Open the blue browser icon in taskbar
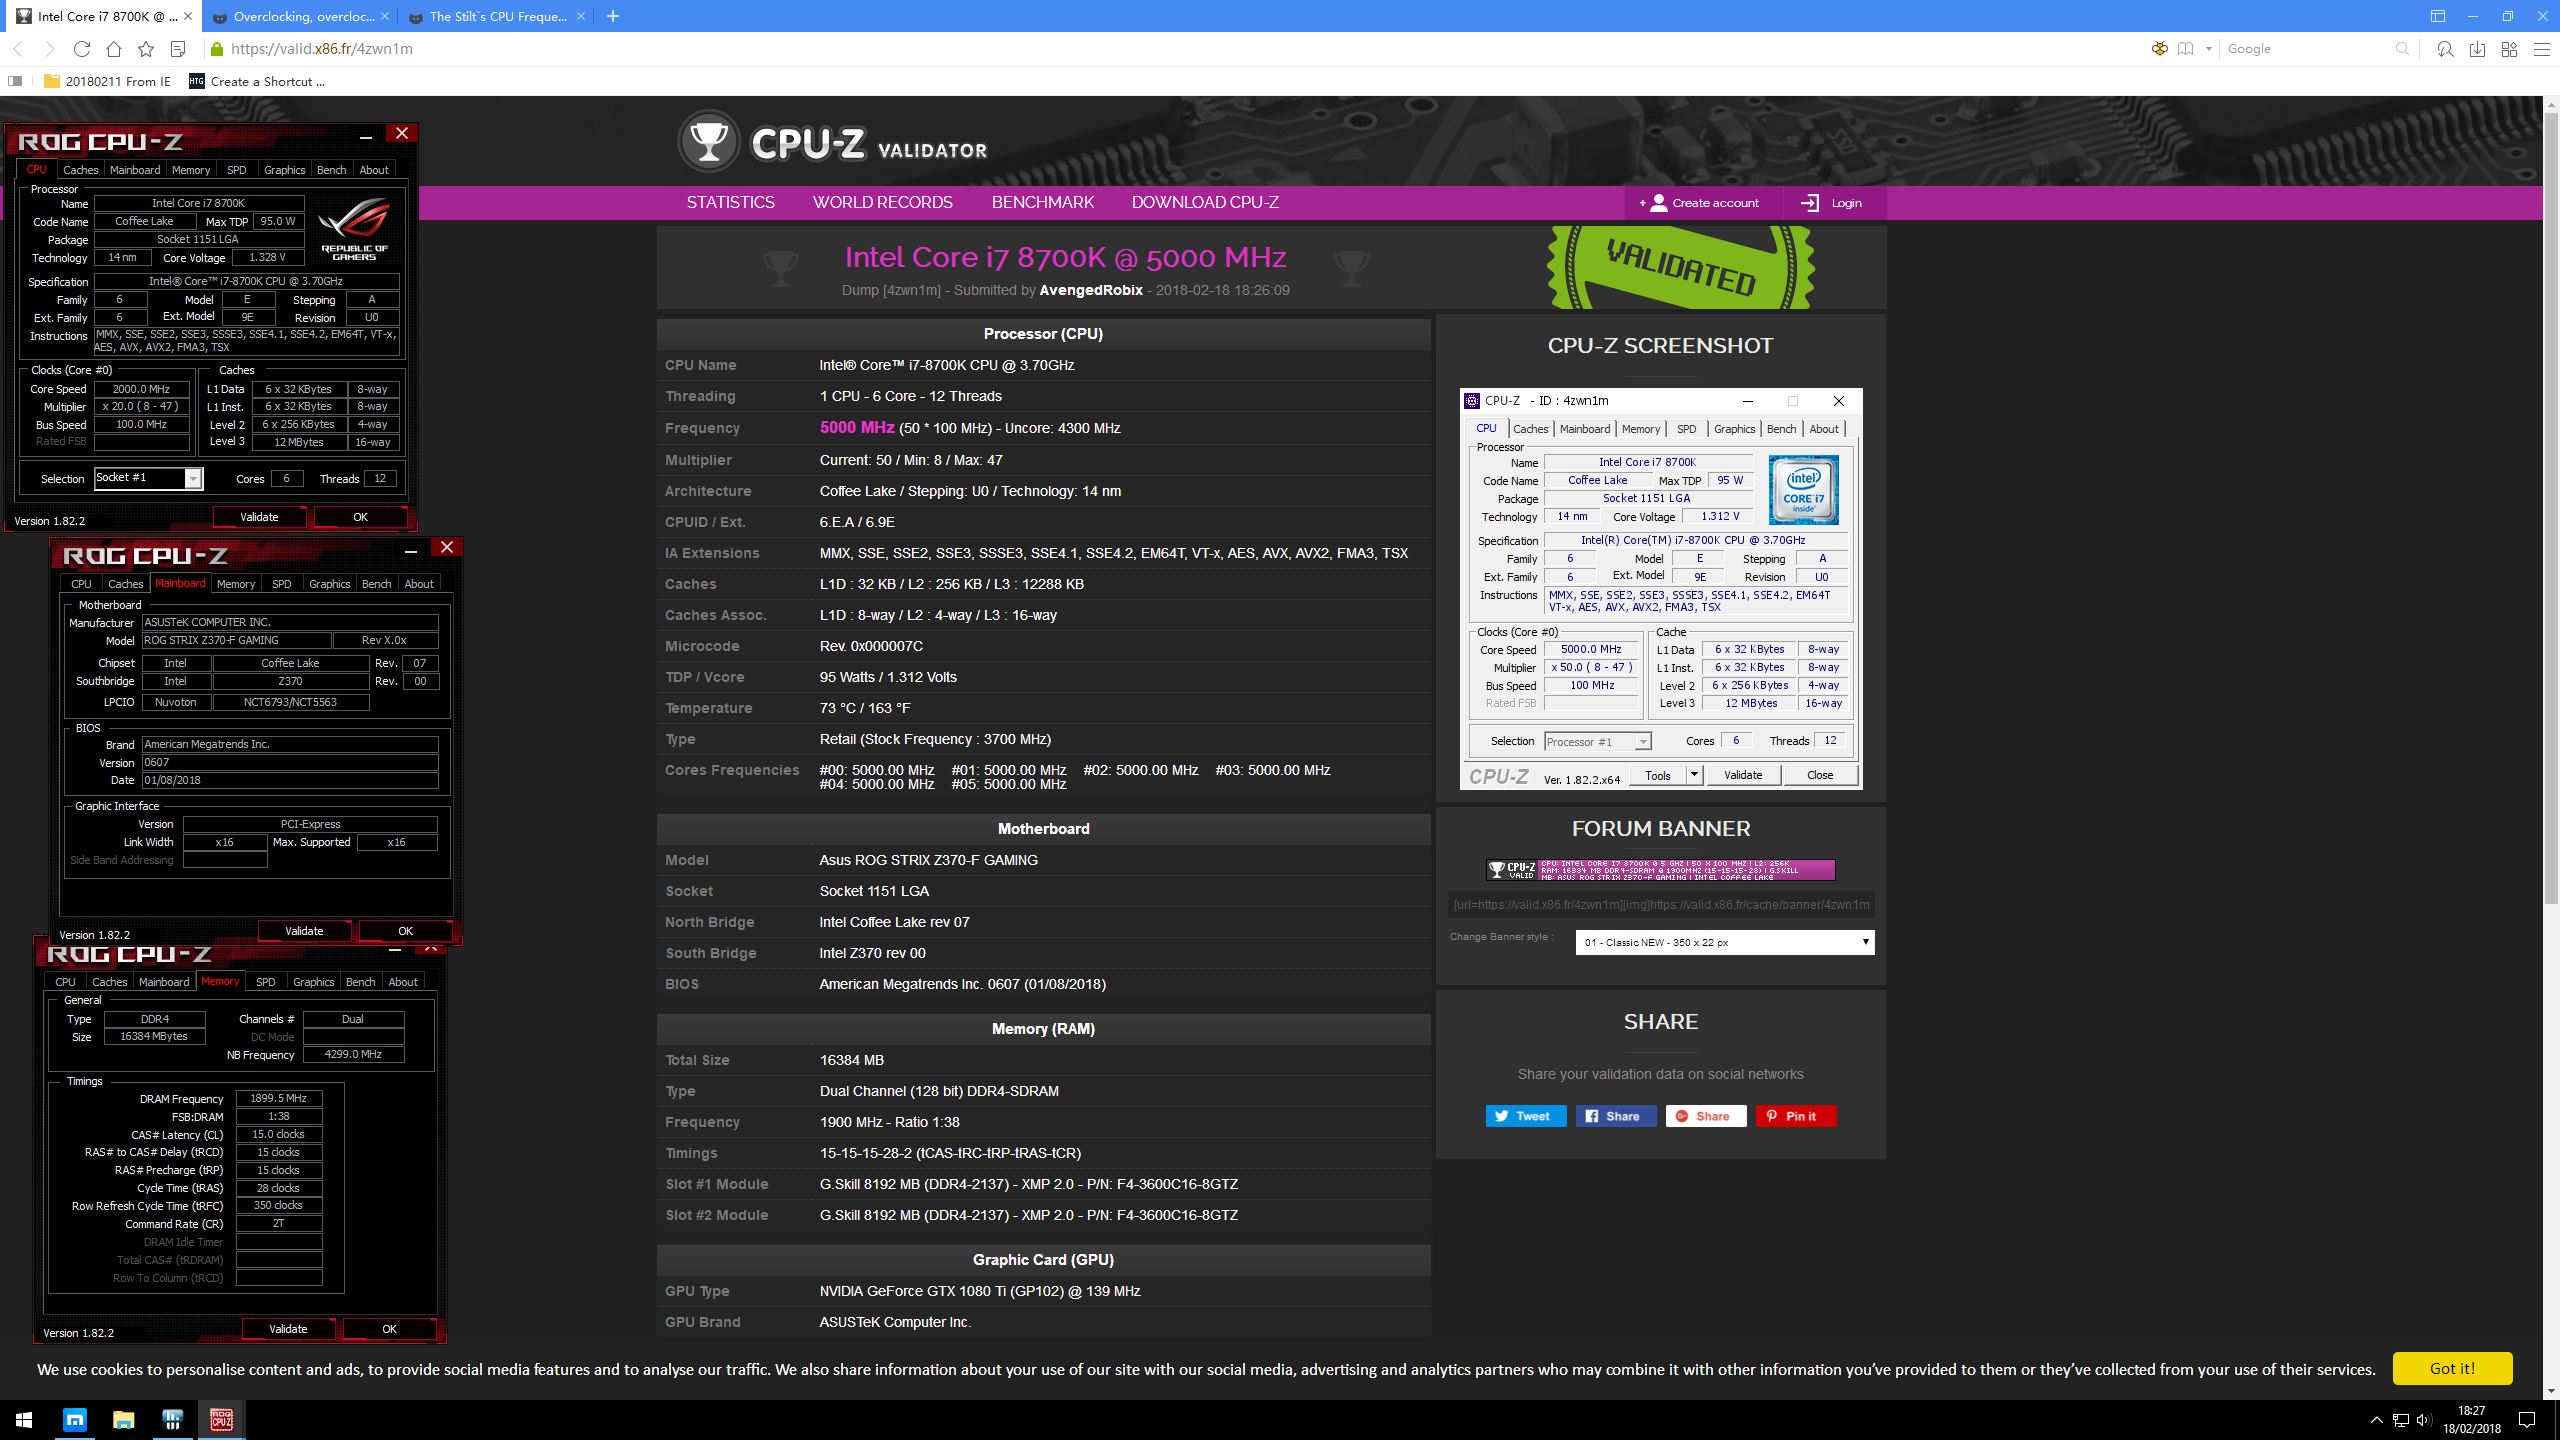Image resolution: width=2560 pixels, height=1440 pixels. [75, 1419]
